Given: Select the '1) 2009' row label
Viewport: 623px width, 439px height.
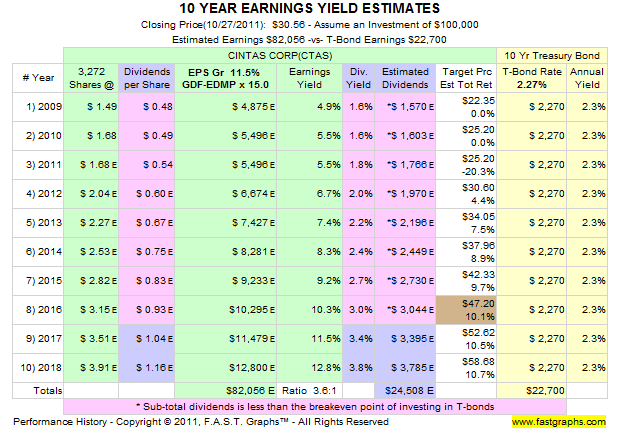Looking at the screenshot, I should pos(38,107).
